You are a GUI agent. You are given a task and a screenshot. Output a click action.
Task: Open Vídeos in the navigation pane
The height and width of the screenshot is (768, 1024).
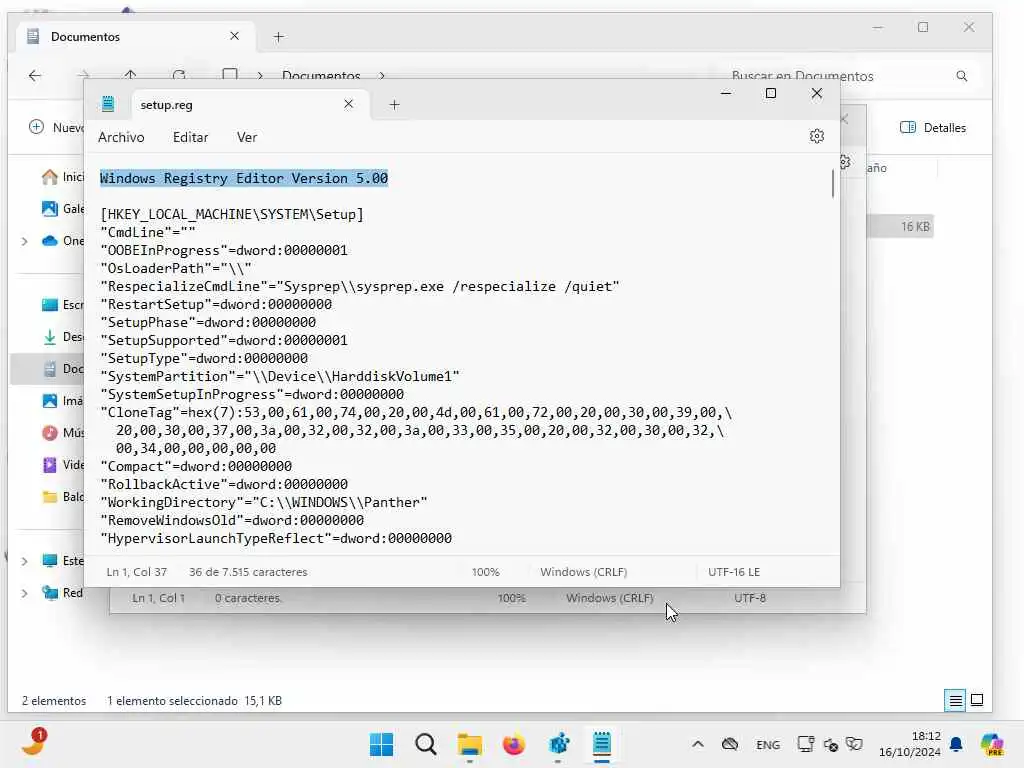pos(63,465)
